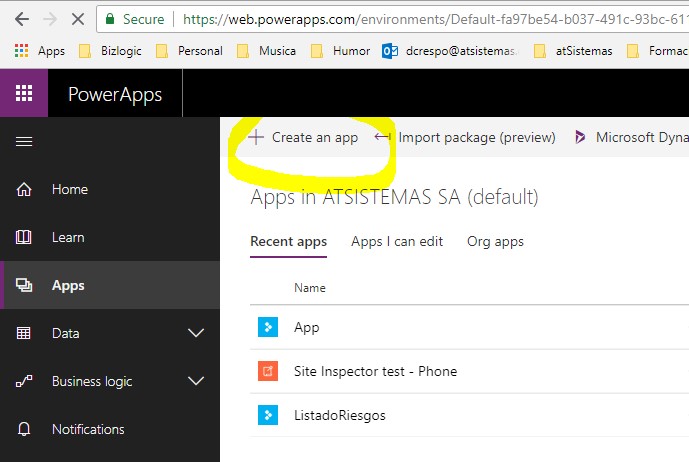The width and height of the screenshot is (689, 462).
Task: Expand the Data section chevron
Action: click(196, 333)
